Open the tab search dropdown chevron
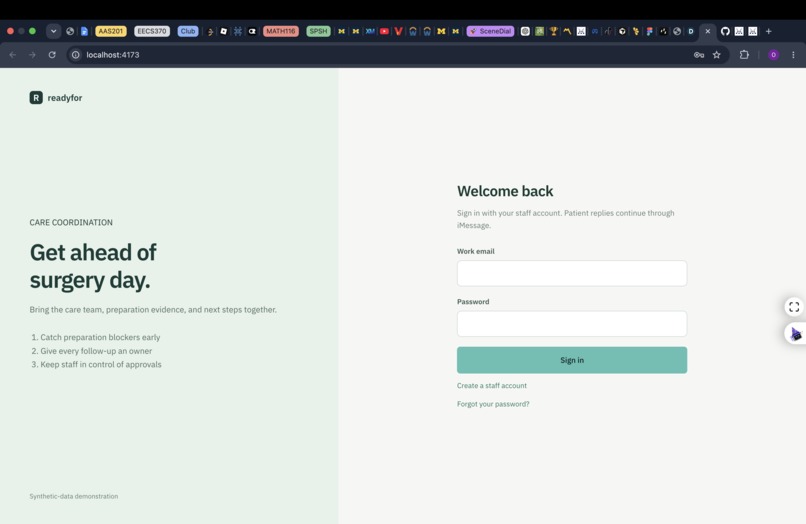The width and height of the screenshot is (806, 524). click(x=53, y=31)
